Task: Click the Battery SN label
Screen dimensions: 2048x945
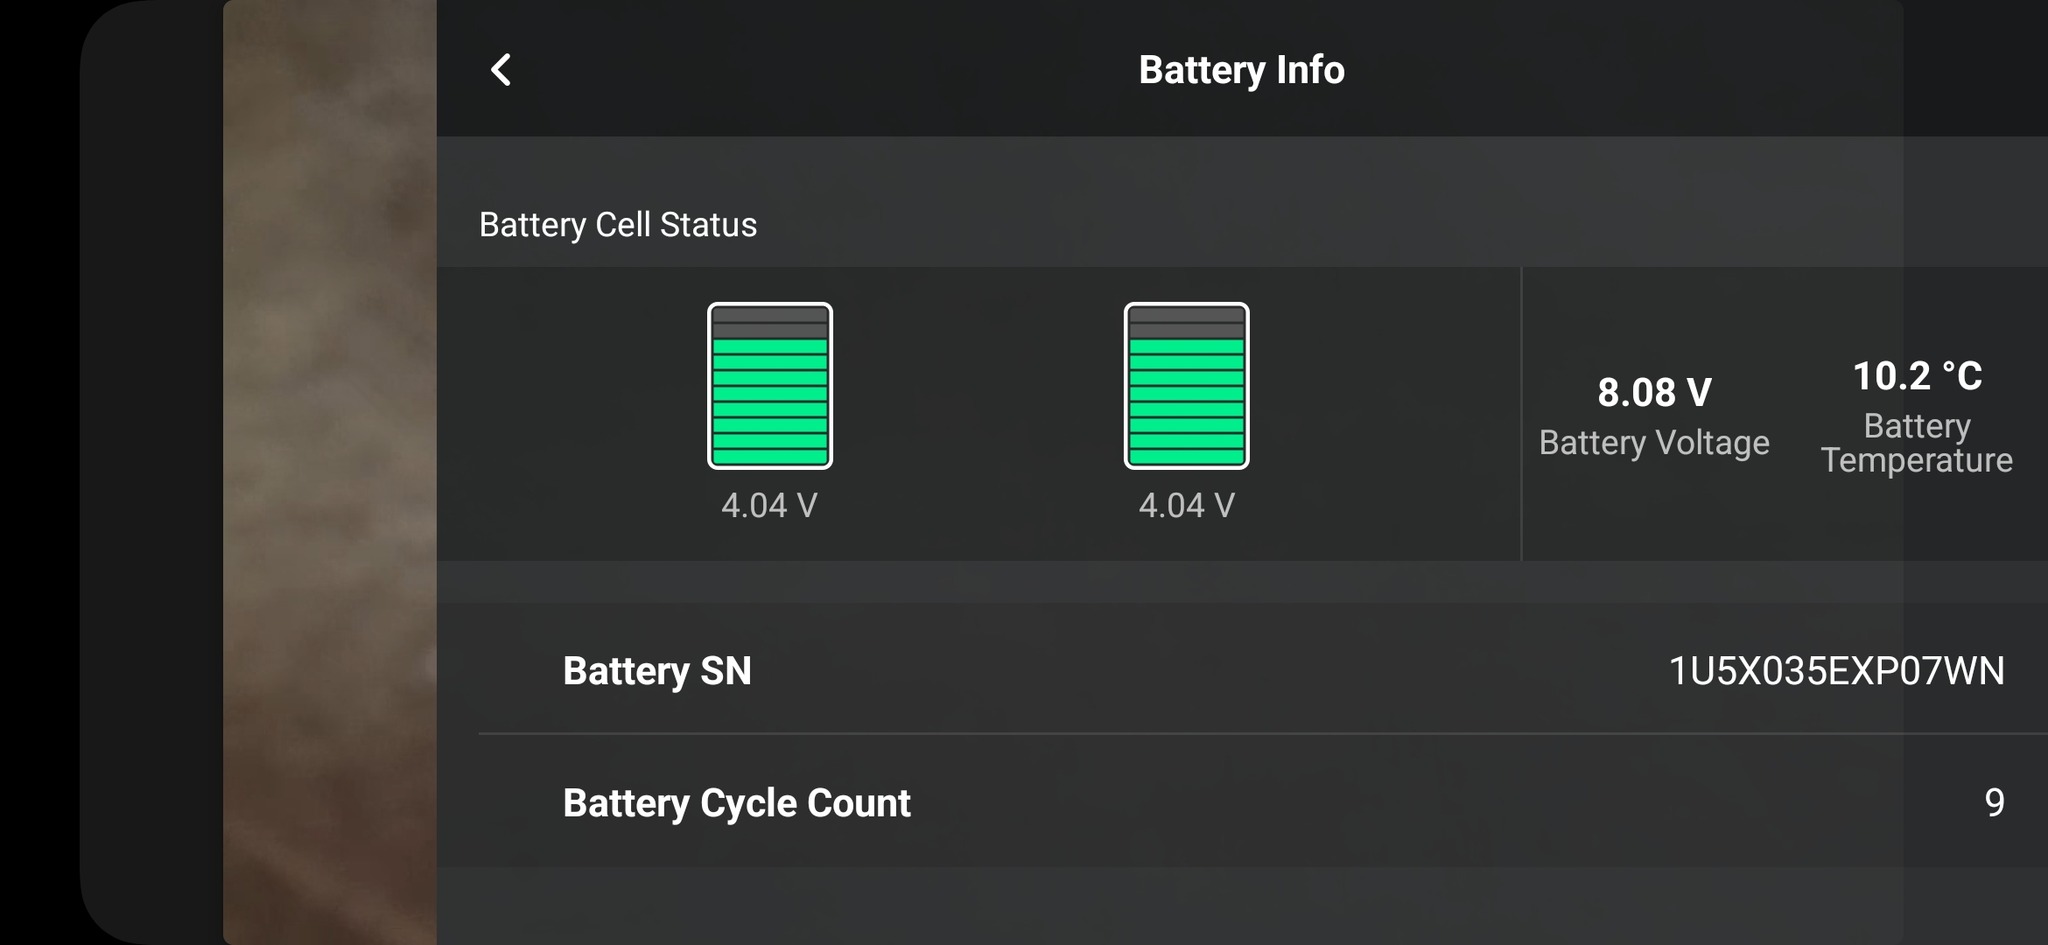Action: pos(657,671)
